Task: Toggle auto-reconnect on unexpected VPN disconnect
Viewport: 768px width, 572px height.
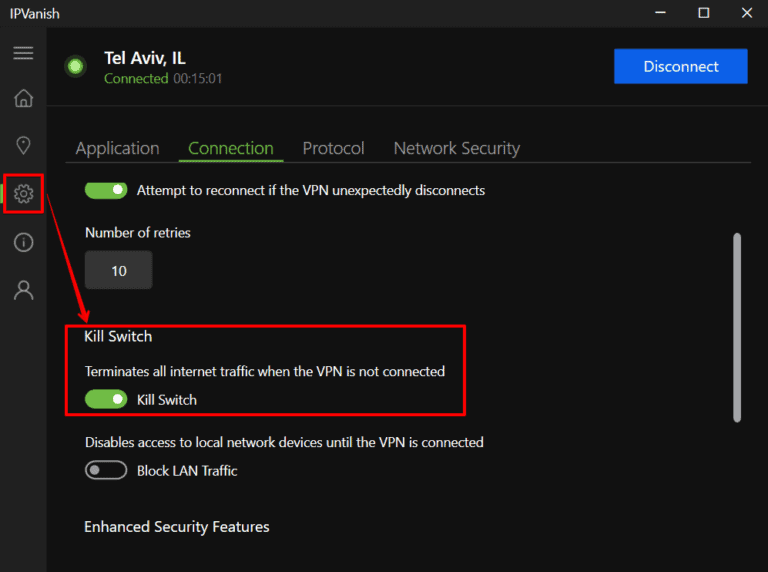Action: pyautogui.click(x=106, y=190)
